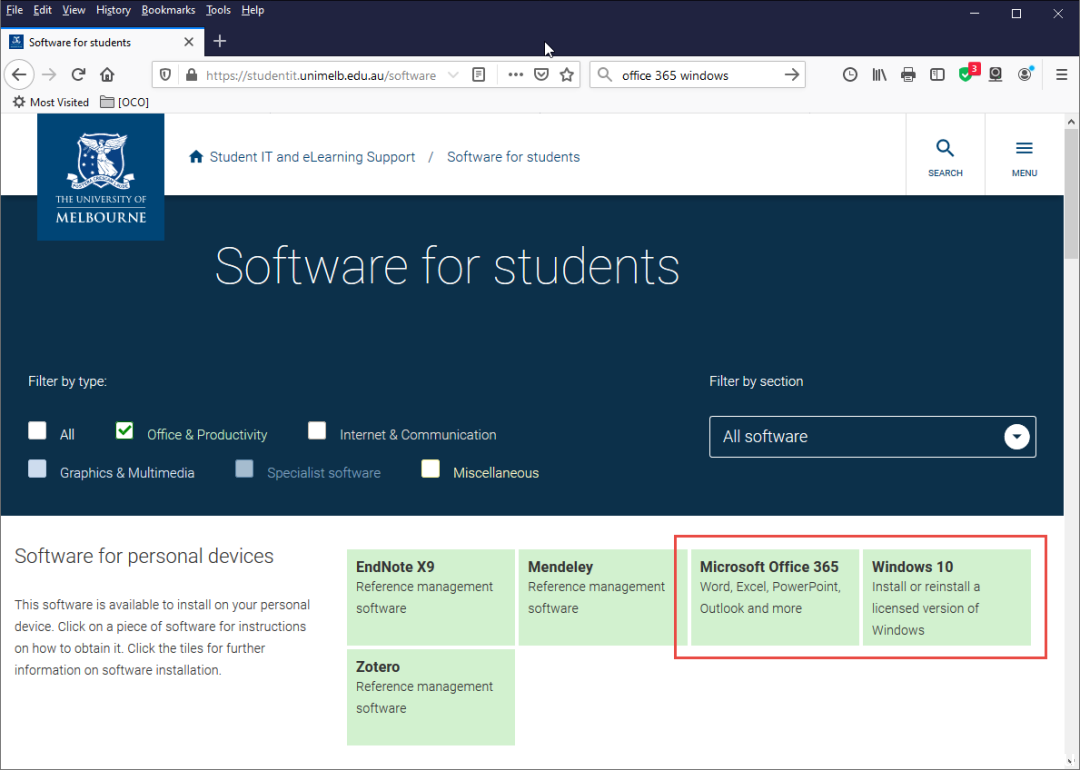
Task: Open Most Visited bookmarks folder
Action: pyautogui.click(x=51, y=102)
